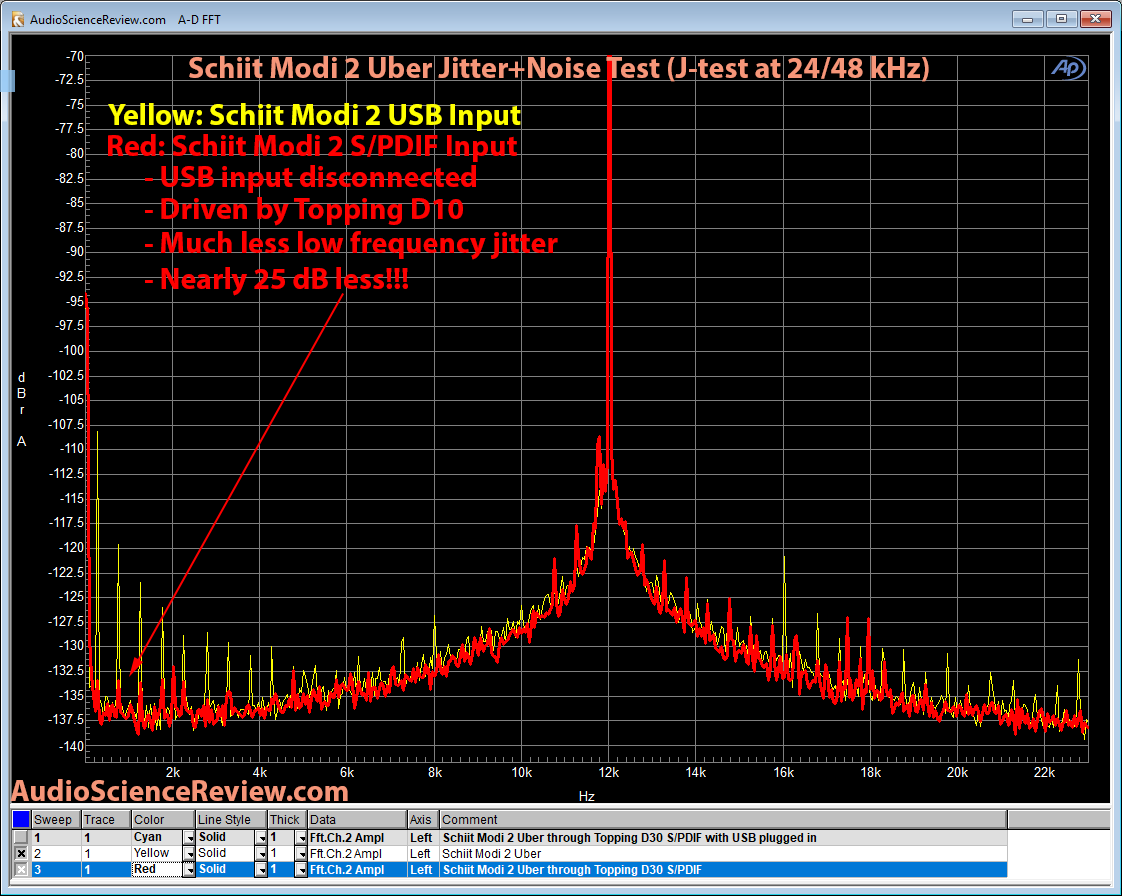Close the A-D FFT window
1122x896 pixels.
click(1095, 19)
